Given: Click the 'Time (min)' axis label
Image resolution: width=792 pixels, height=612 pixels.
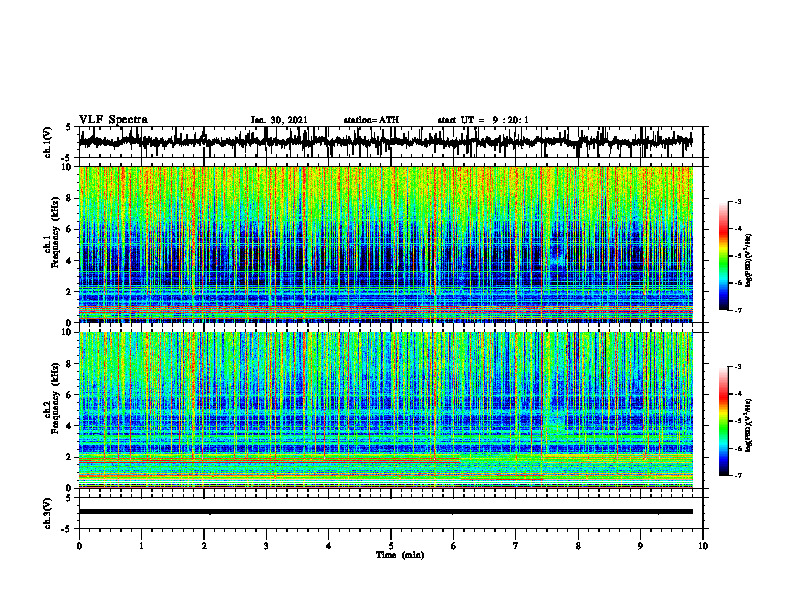Looking at the screenshot, I should point(400,555).
